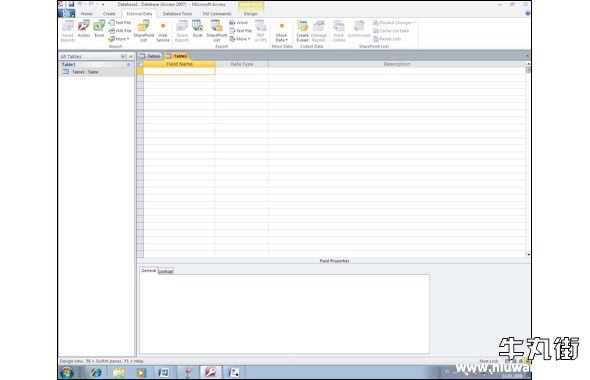Open the Lookup field properties tab
Image resolution: width=590 pixels, height=380 pixels.
pos(165,271)
